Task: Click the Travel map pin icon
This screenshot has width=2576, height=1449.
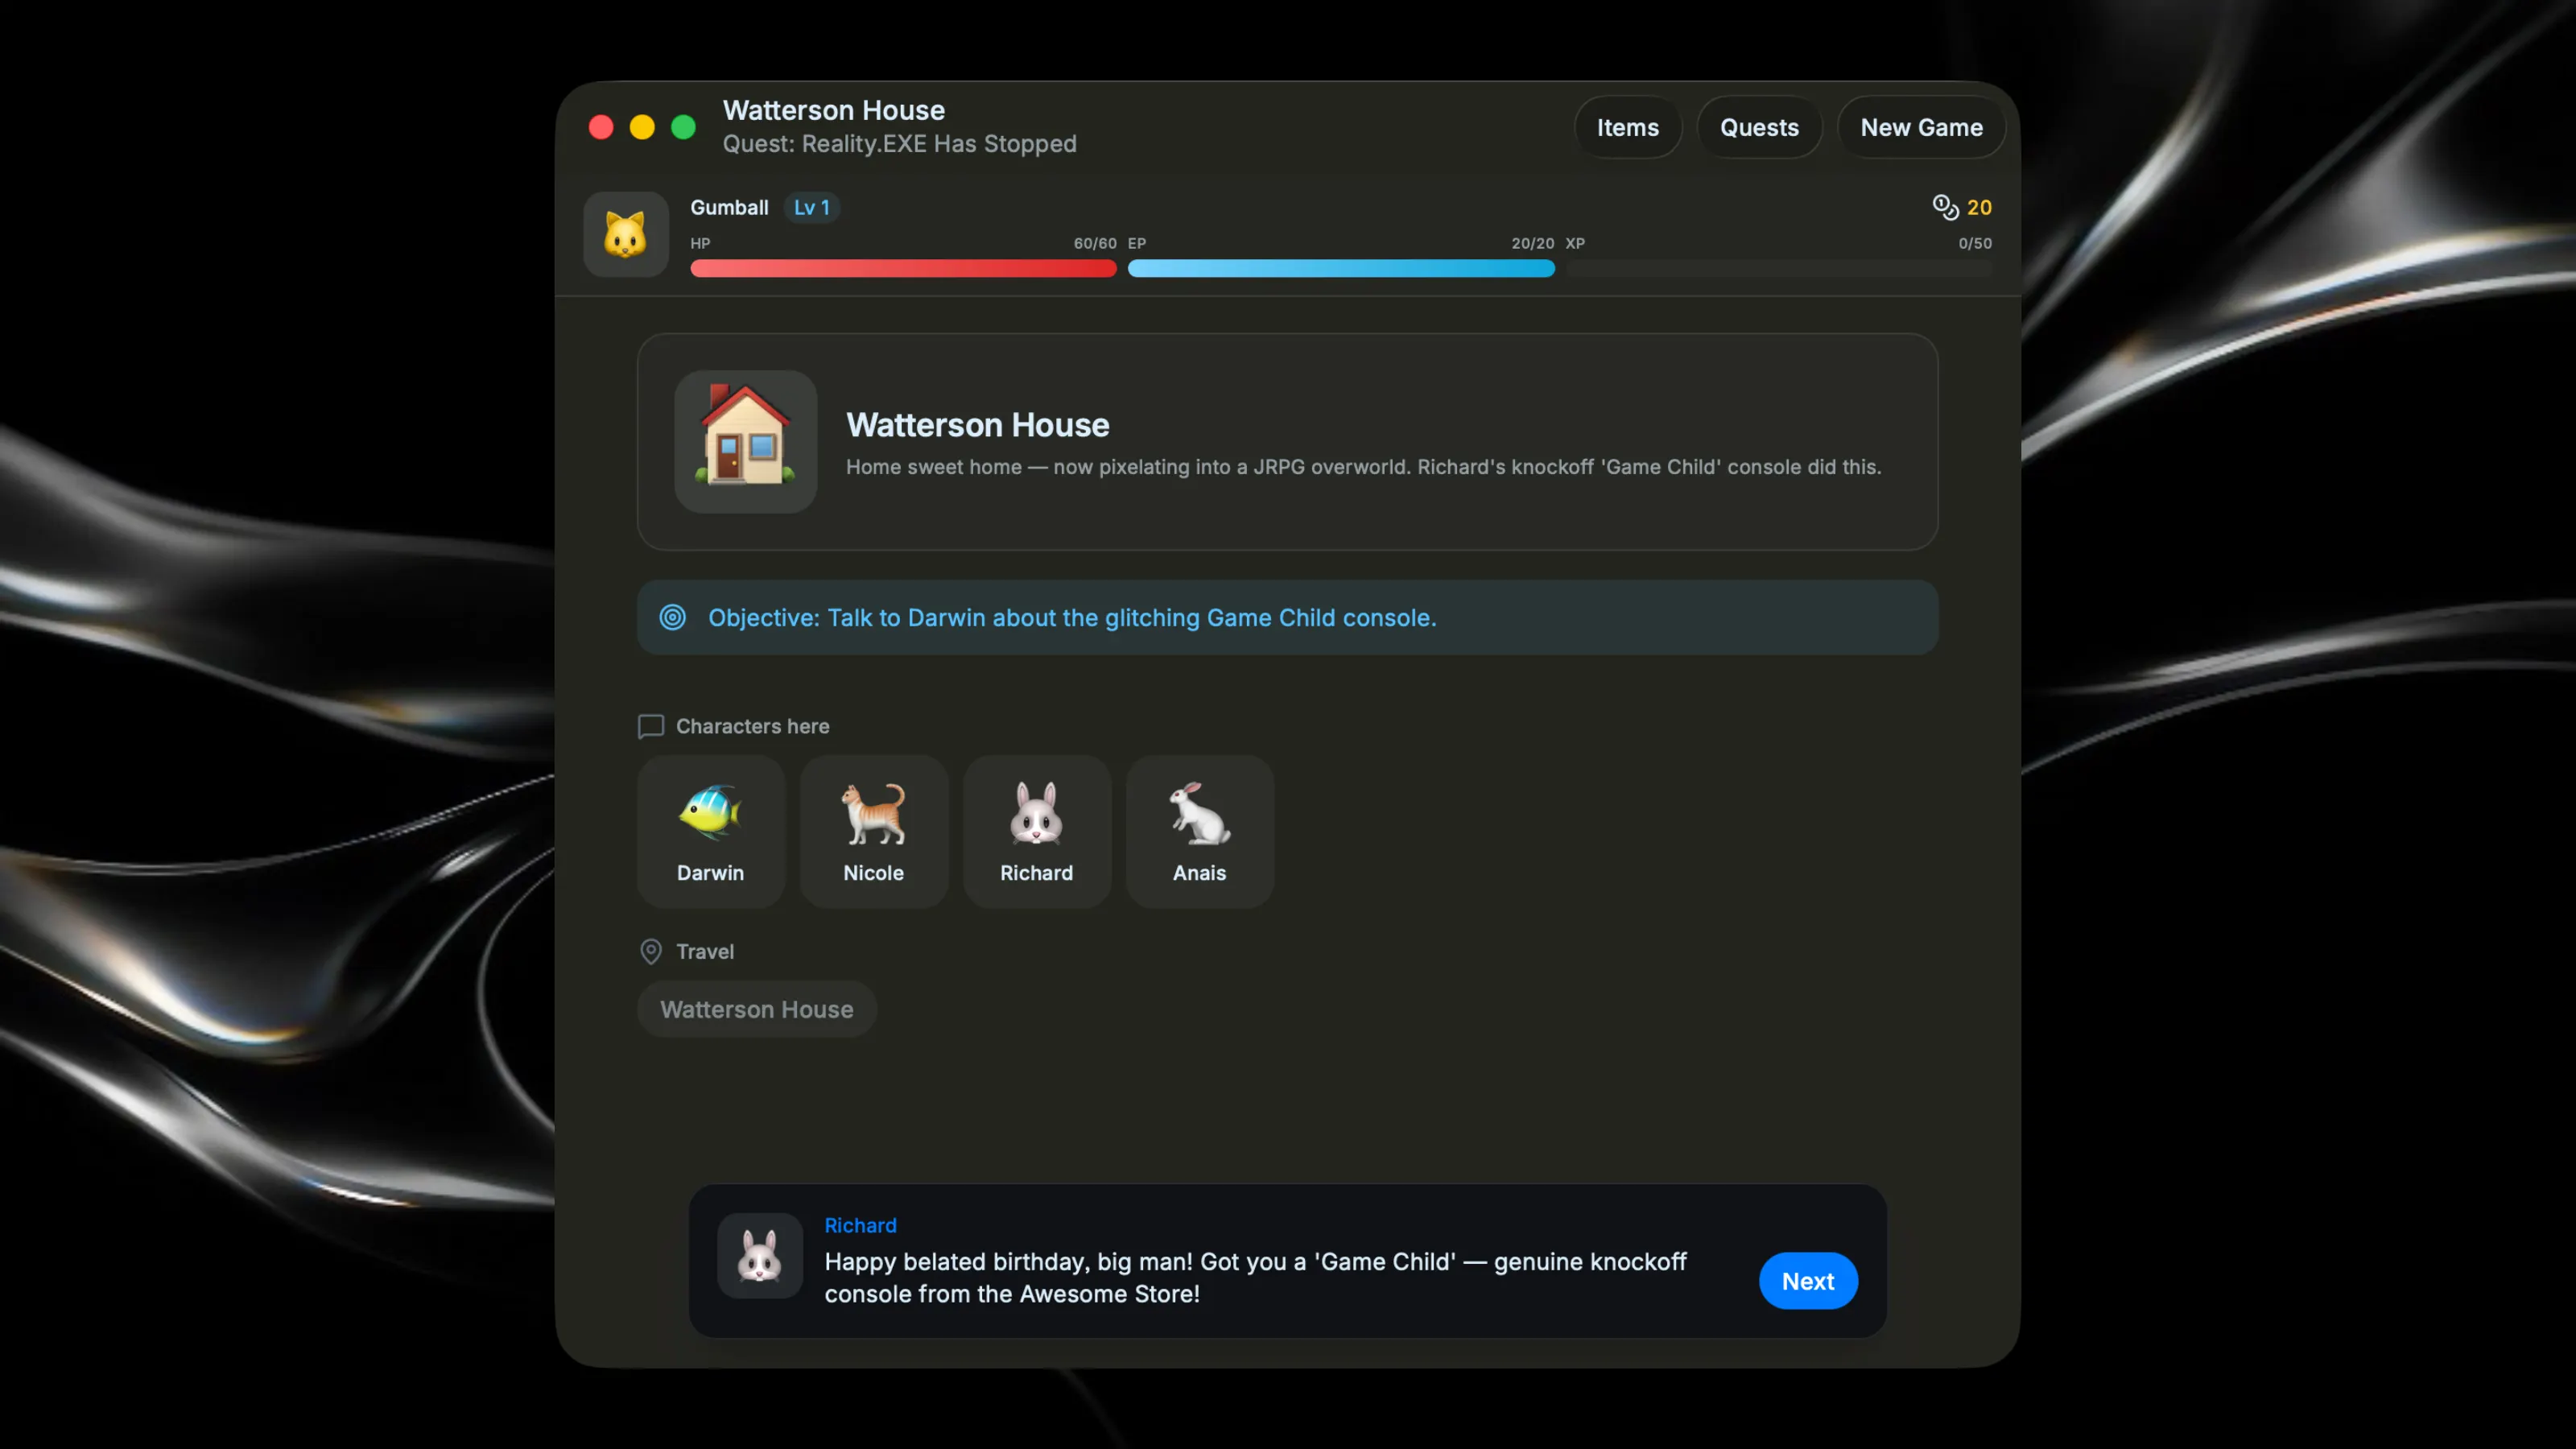Action: tap(651, 951)
